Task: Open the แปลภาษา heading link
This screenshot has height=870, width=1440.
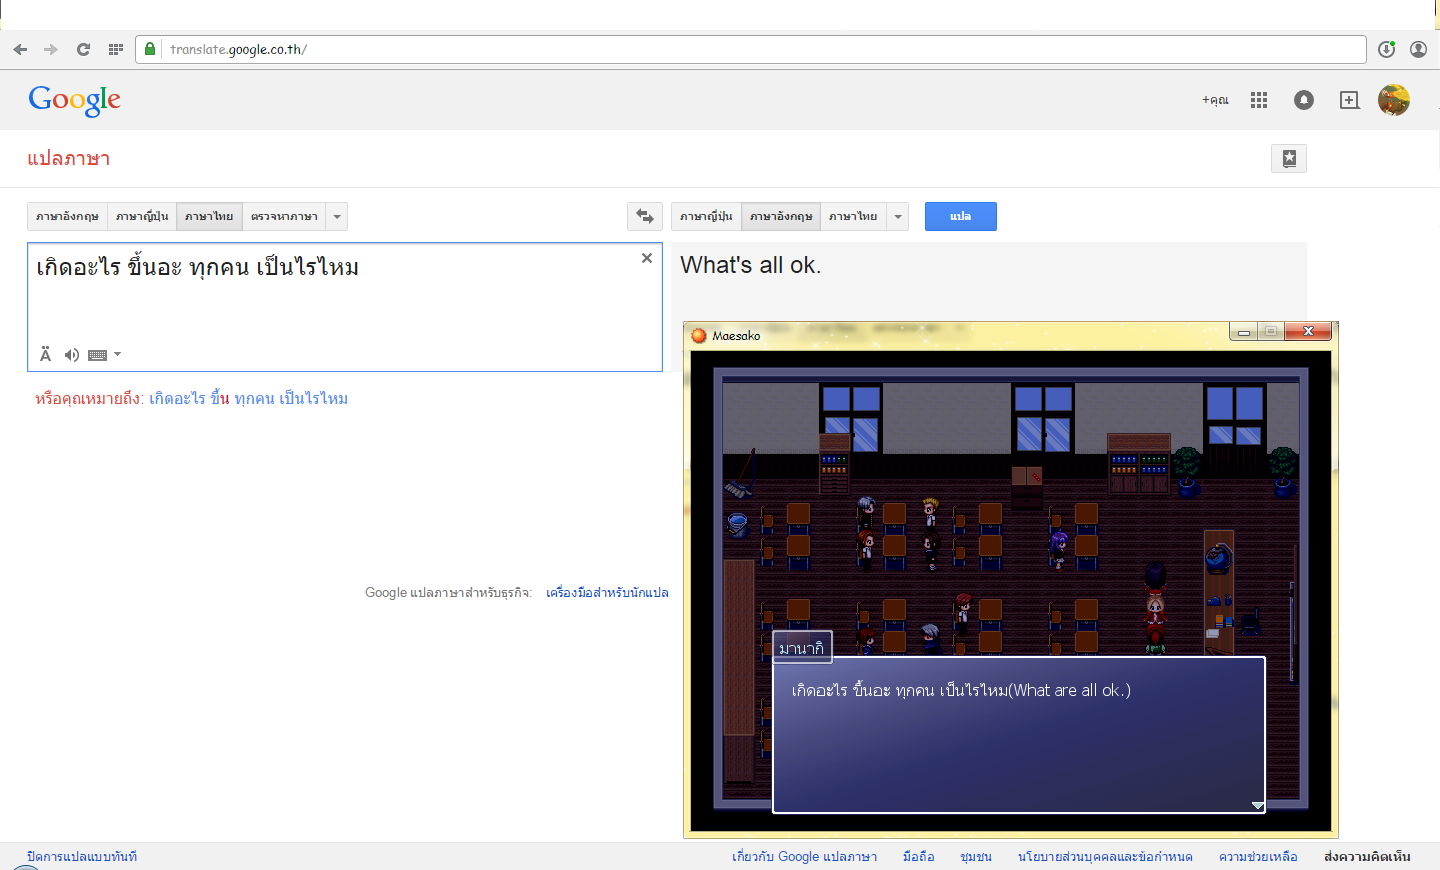Action: (x=69, y=159)
